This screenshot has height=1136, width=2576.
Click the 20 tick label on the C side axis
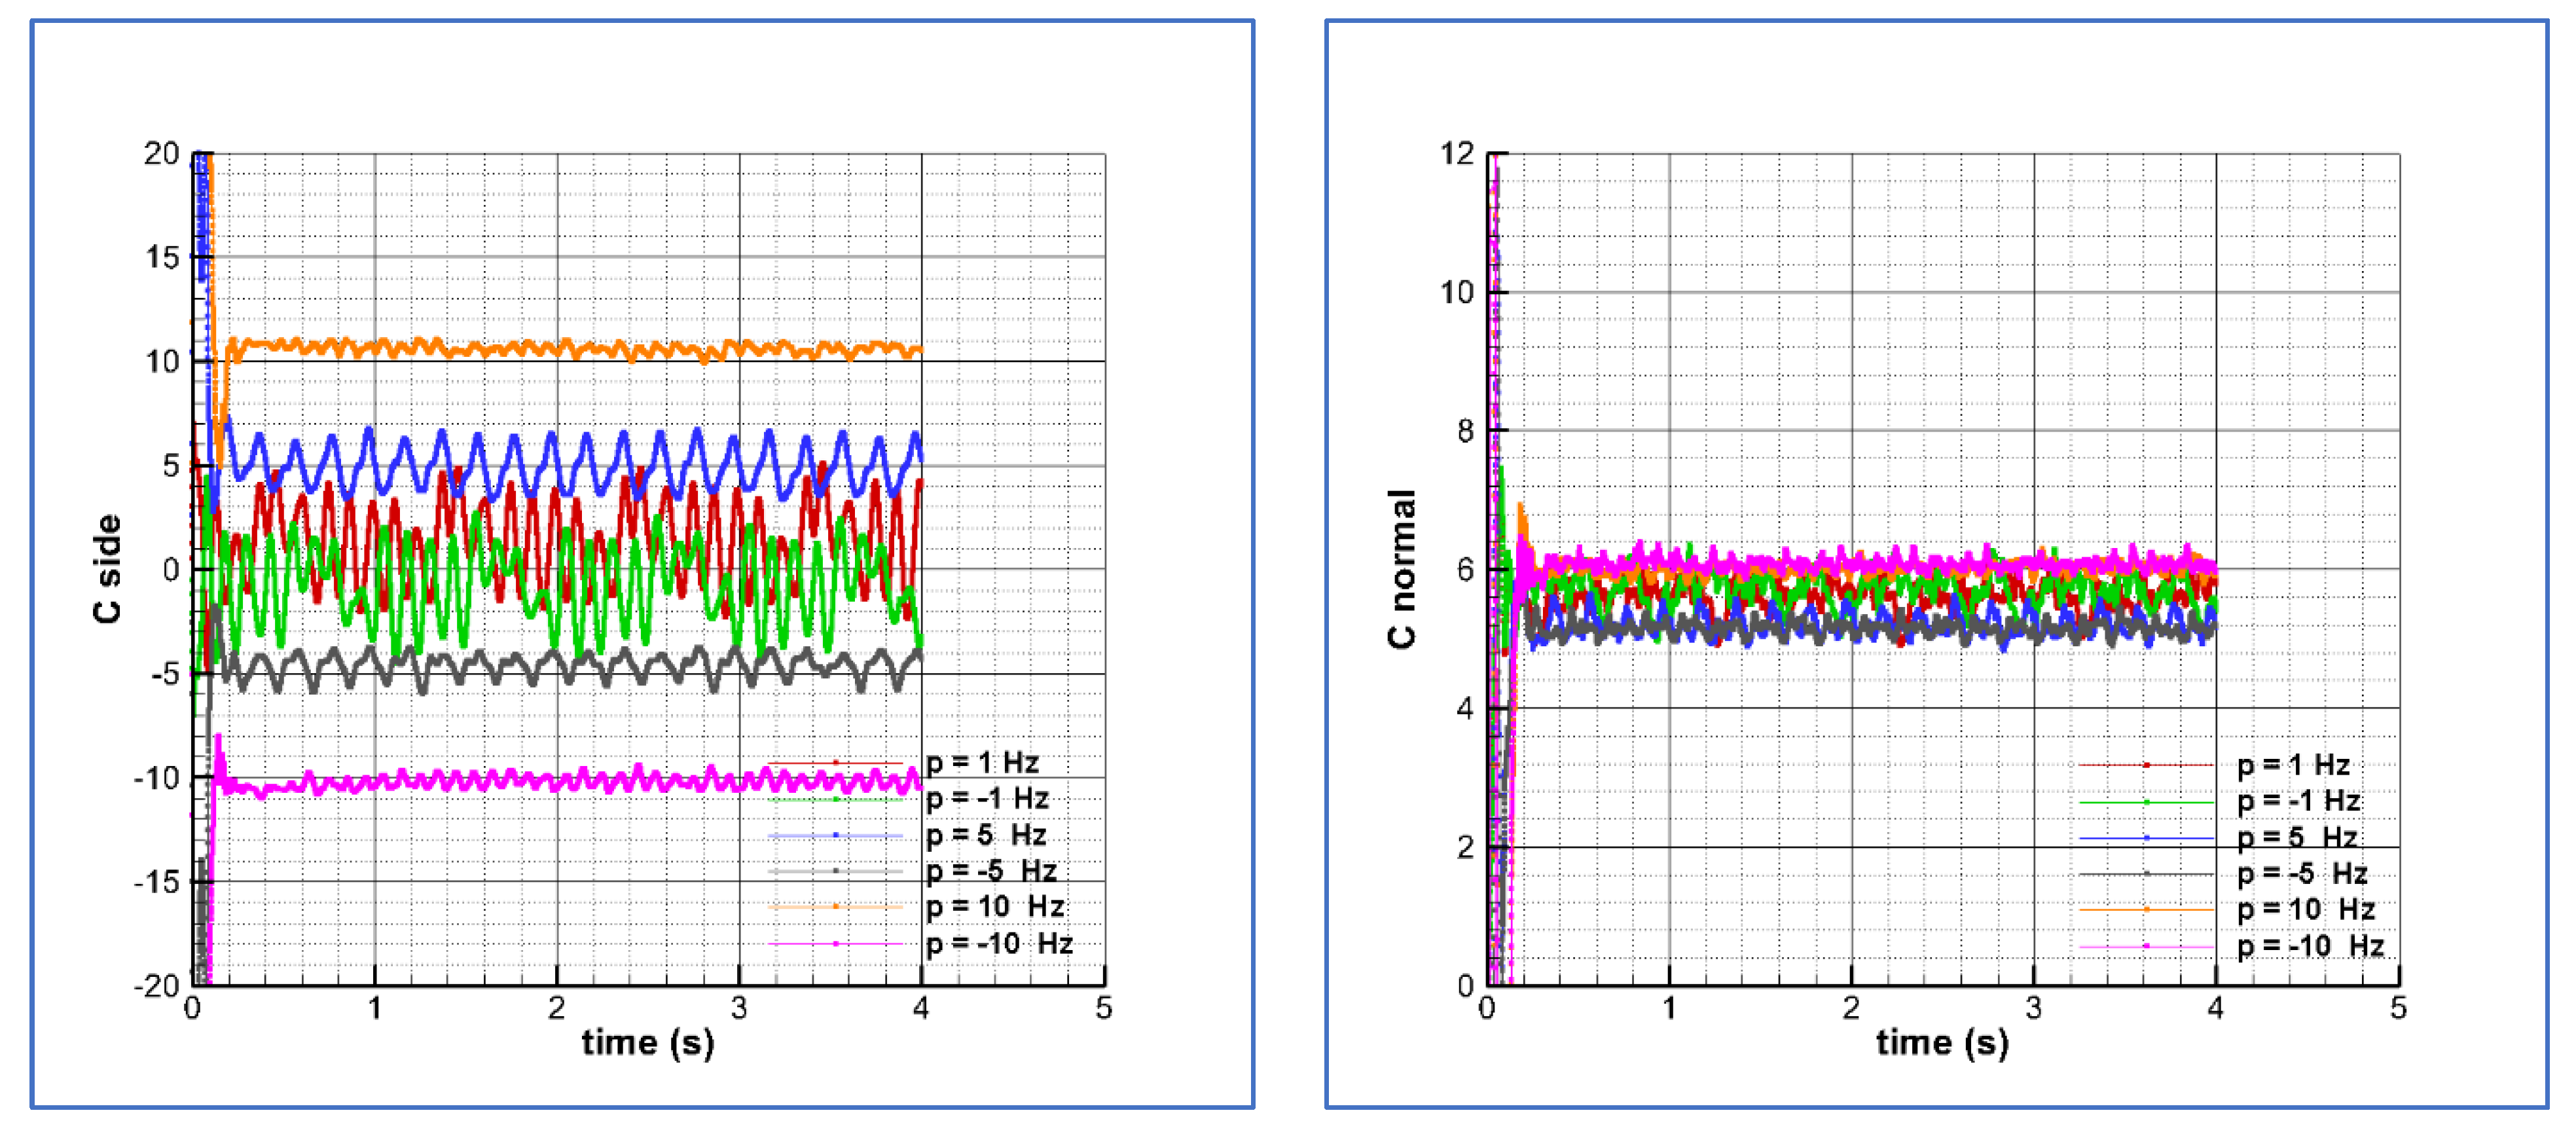161,154
